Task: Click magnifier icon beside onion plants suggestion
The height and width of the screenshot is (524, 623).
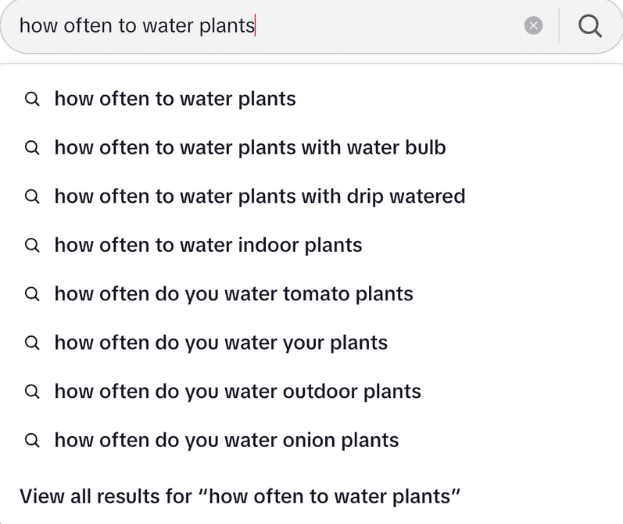Action: pyautogui.click(x=32, y=440)
